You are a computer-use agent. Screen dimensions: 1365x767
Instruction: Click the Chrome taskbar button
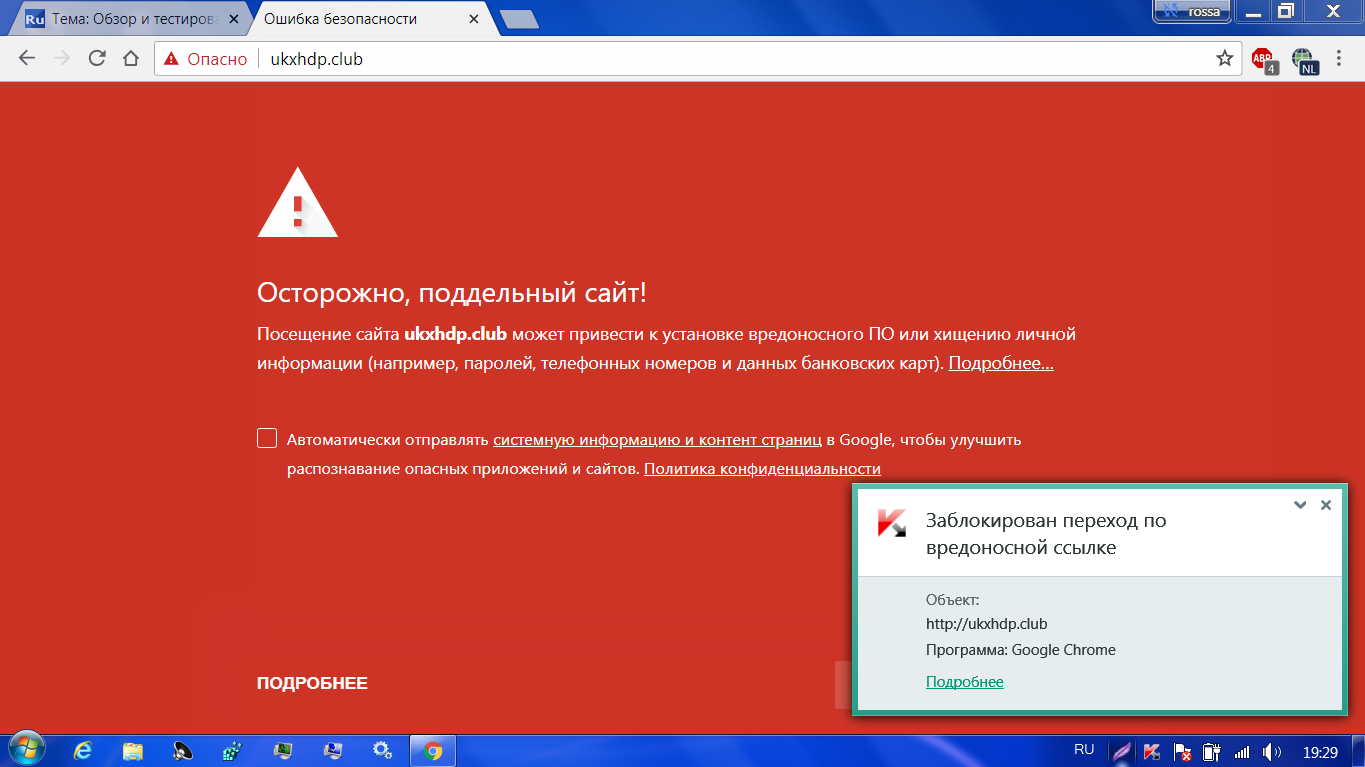[433, 750]
